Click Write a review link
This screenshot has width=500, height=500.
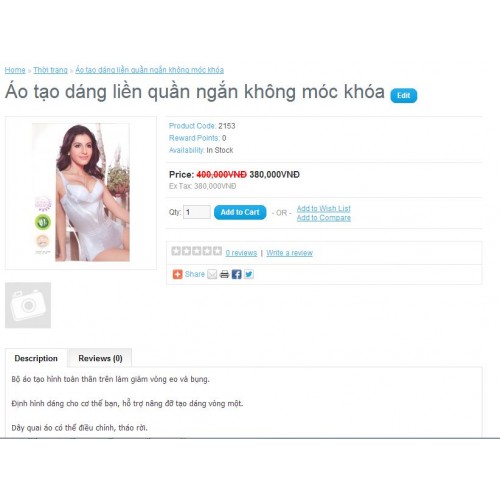289,253
